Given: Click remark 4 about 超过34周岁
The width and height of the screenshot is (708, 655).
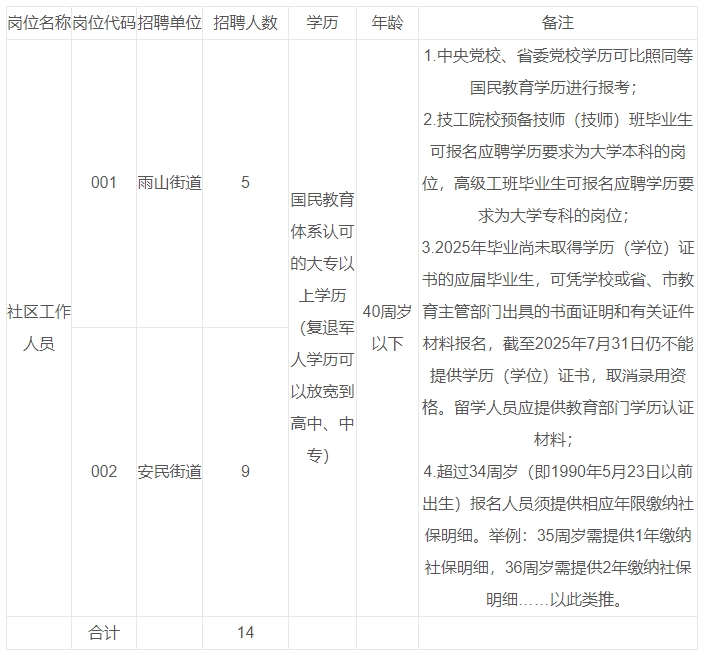Looking at the screenshot, I should (x=558, y=535).
